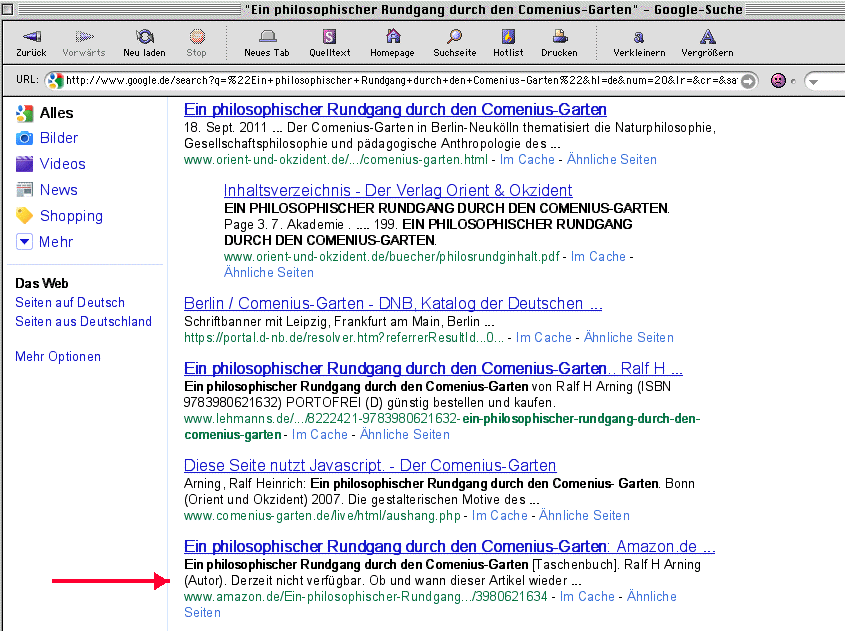Zoom in with Vergrößern icon

pyautogui.click(x=707, y=37)
